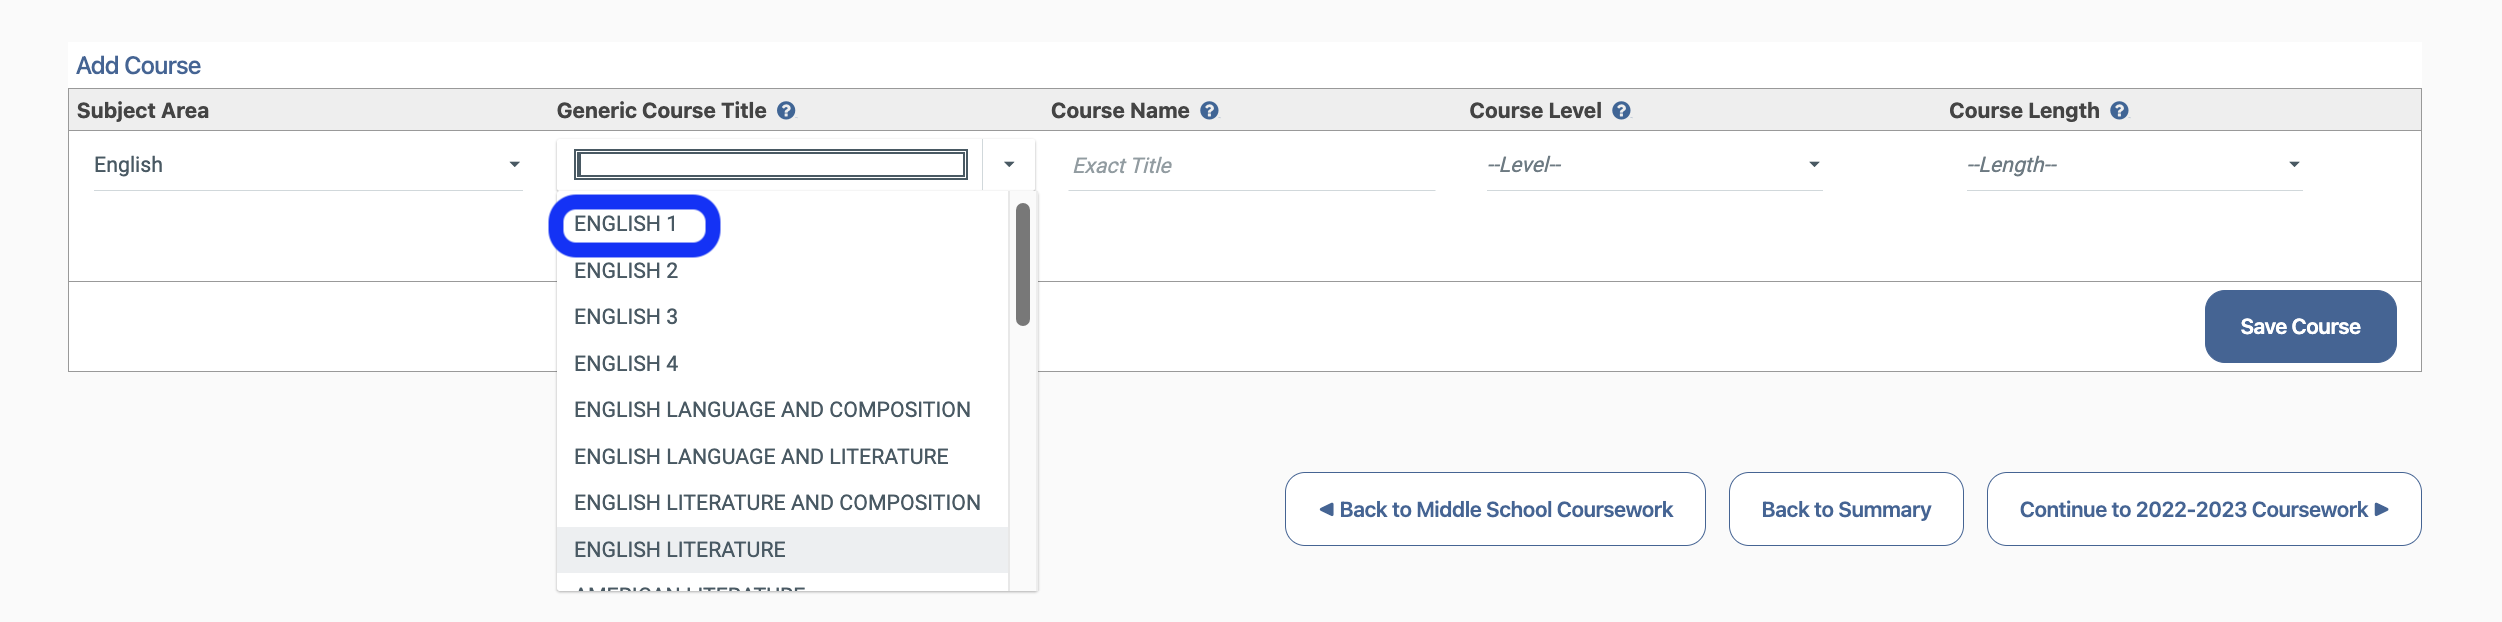Screen dimensions: 2502x622
Task: Go Back to Middle School Coursework
Action: click(1495, 510)
